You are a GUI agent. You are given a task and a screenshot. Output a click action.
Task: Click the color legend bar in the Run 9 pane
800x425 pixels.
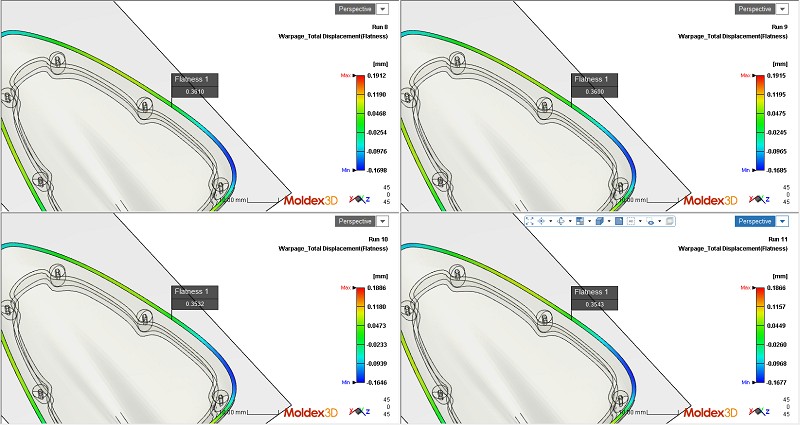point(758,122)
